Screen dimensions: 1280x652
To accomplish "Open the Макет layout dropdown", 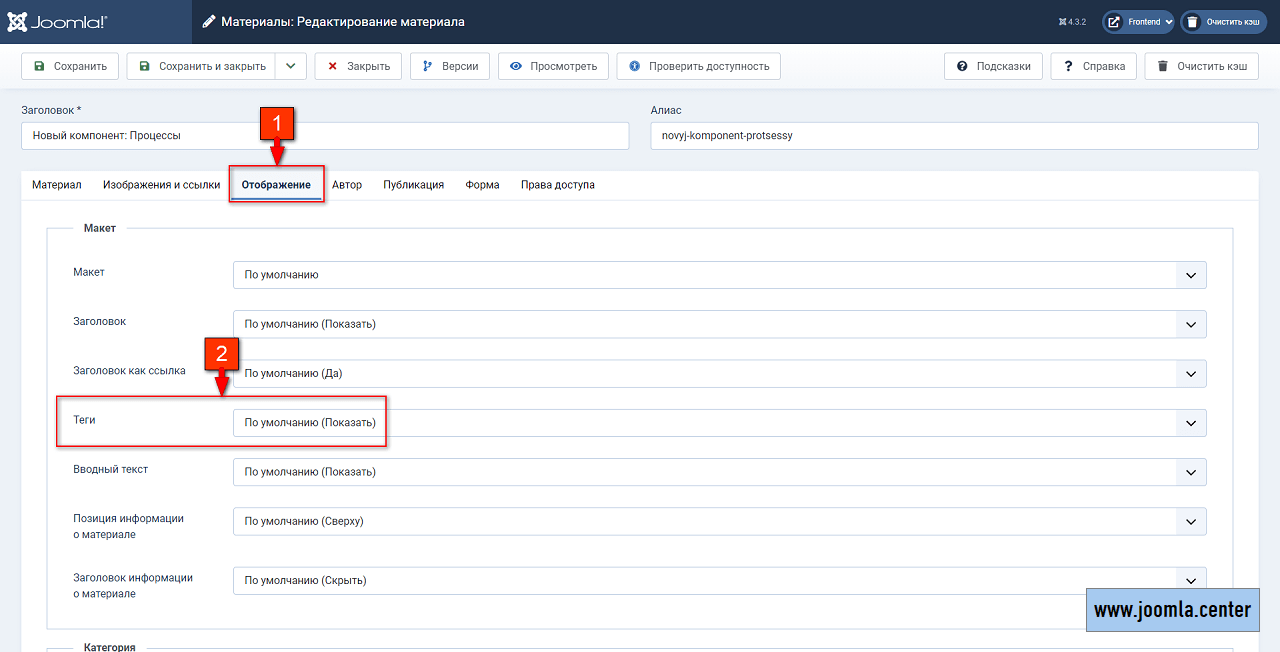I will pos(719,275).
